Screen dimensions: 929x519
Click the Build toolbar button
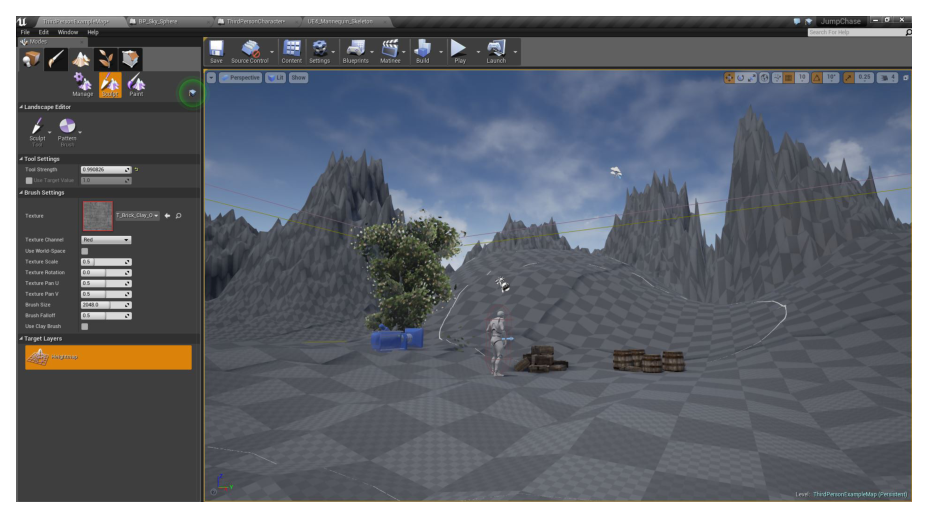pyautogui.click(x=422, y=52)
